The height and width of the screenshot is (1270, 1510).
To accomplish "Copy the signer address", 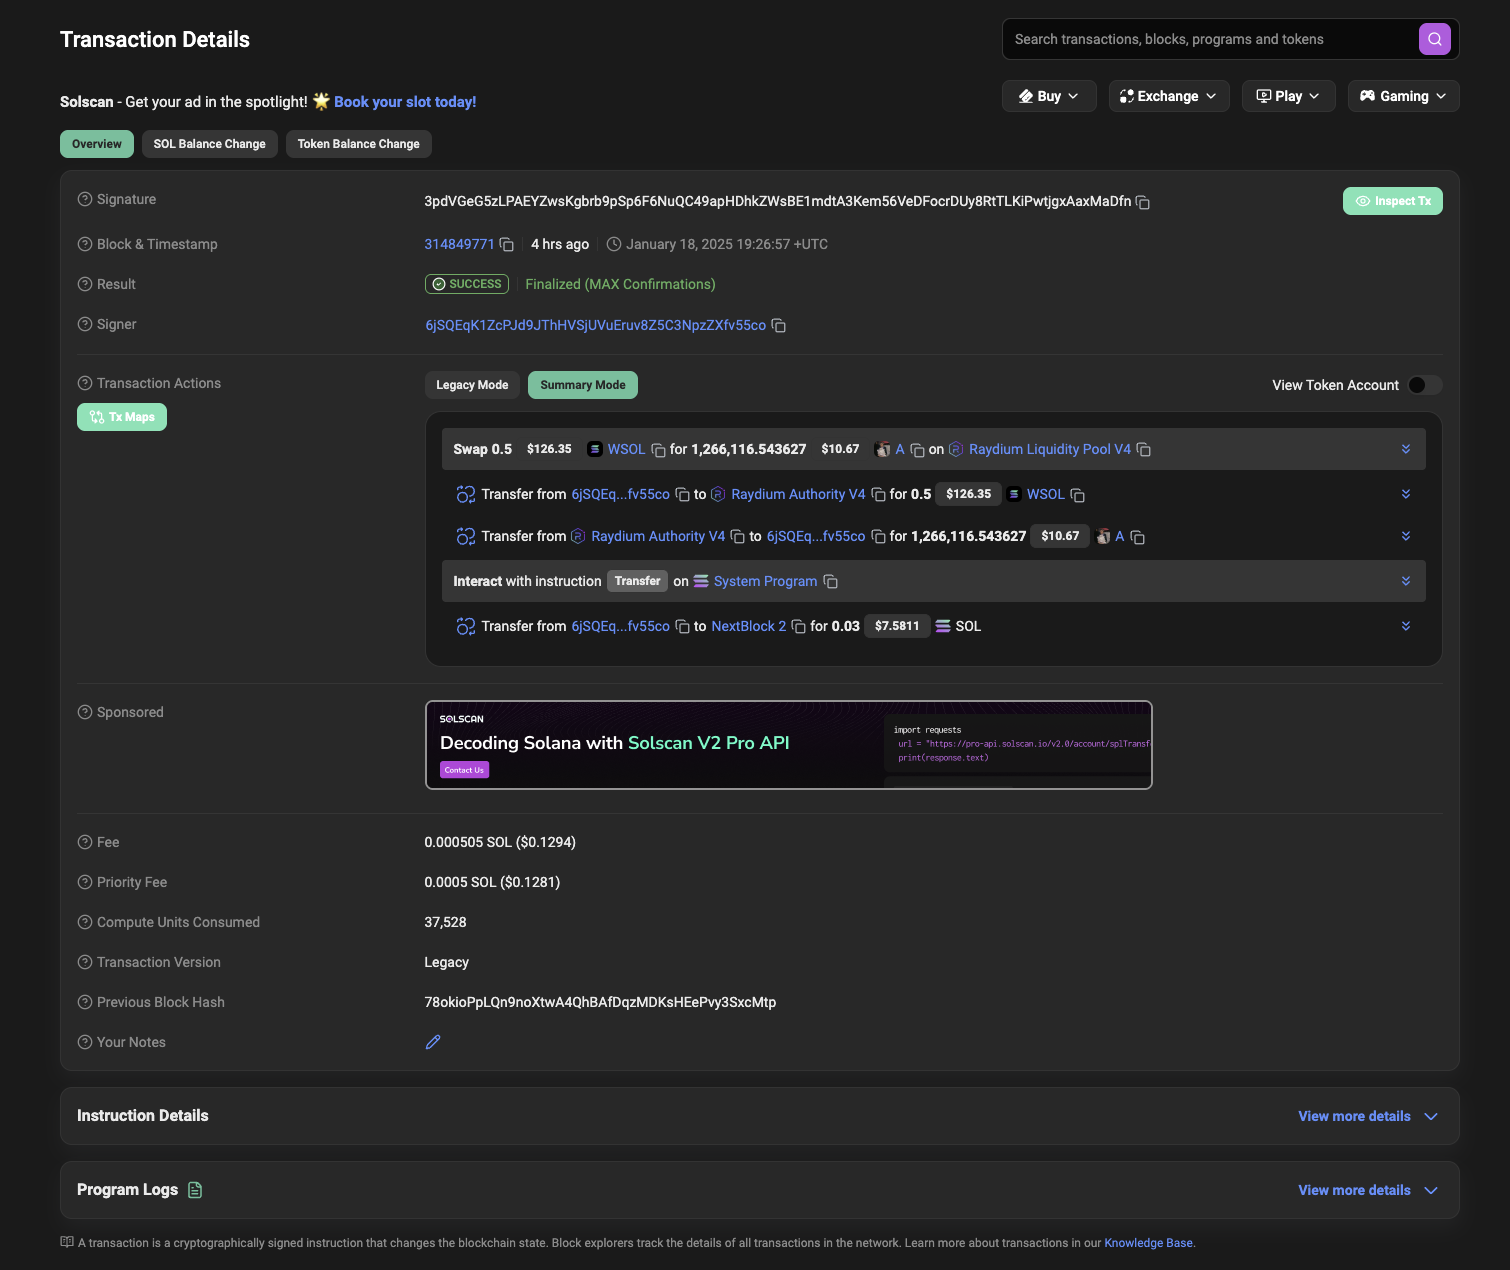I will 779,326.
